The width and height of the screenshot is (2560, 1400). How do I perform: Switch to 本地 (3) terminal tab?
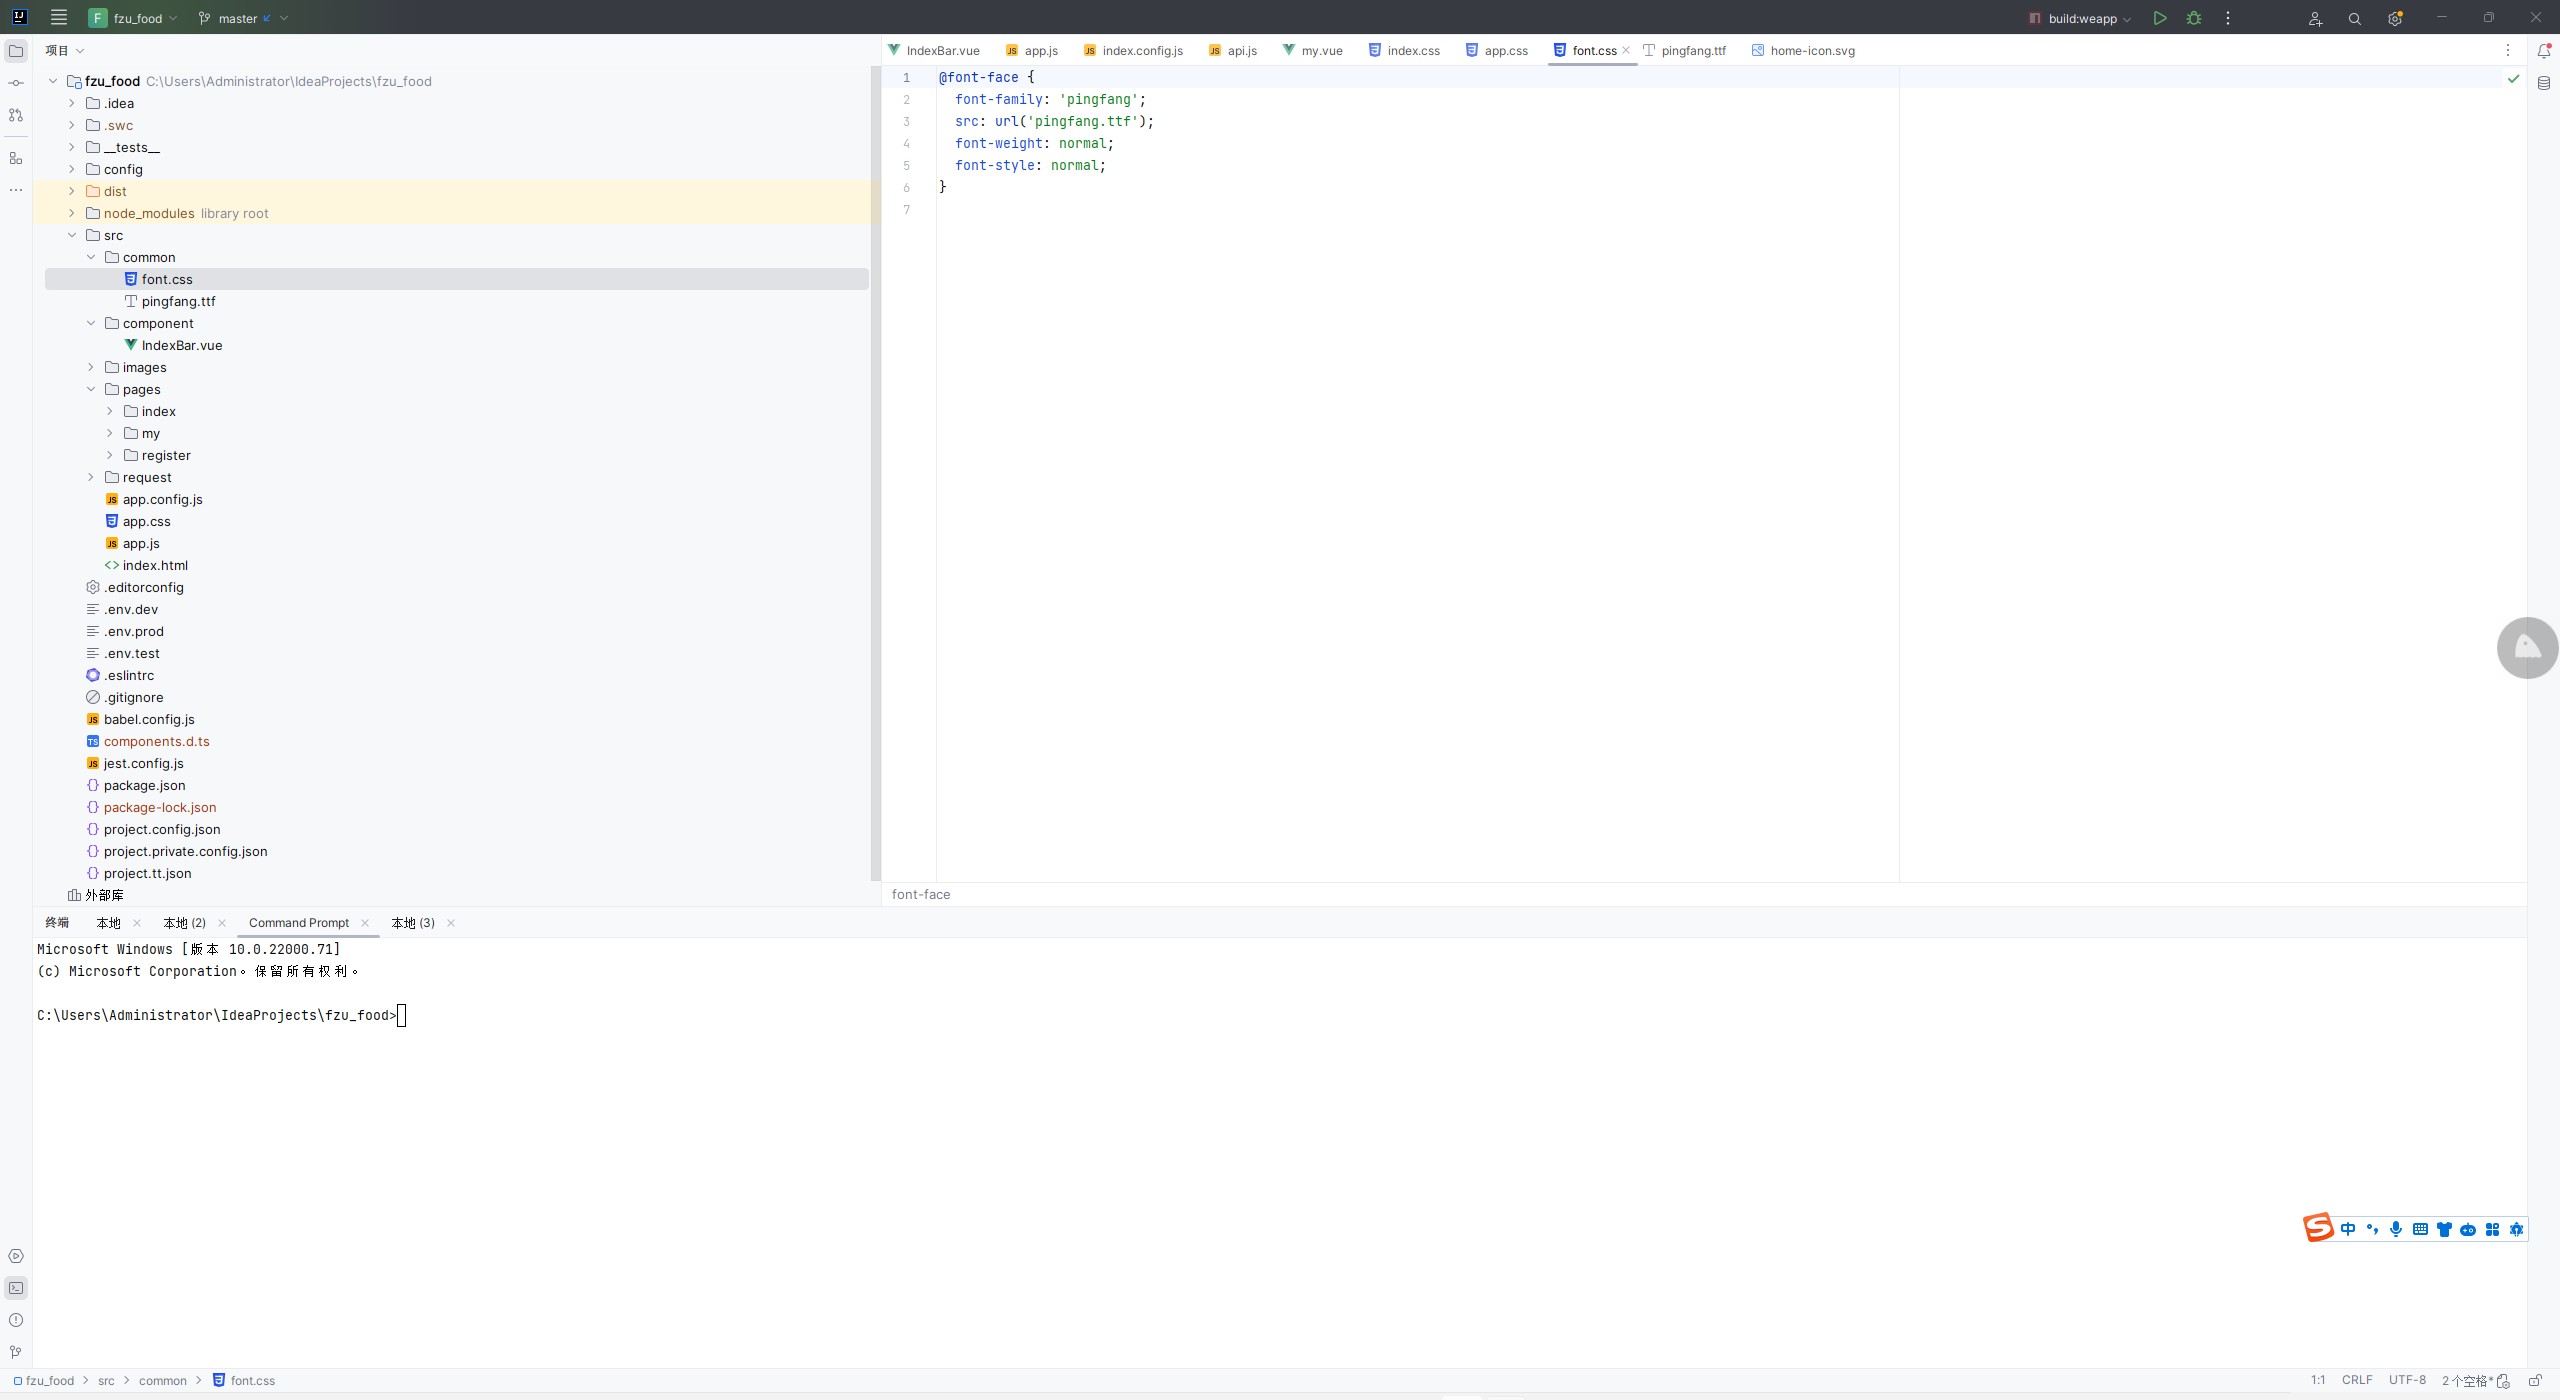coord(413,923)
